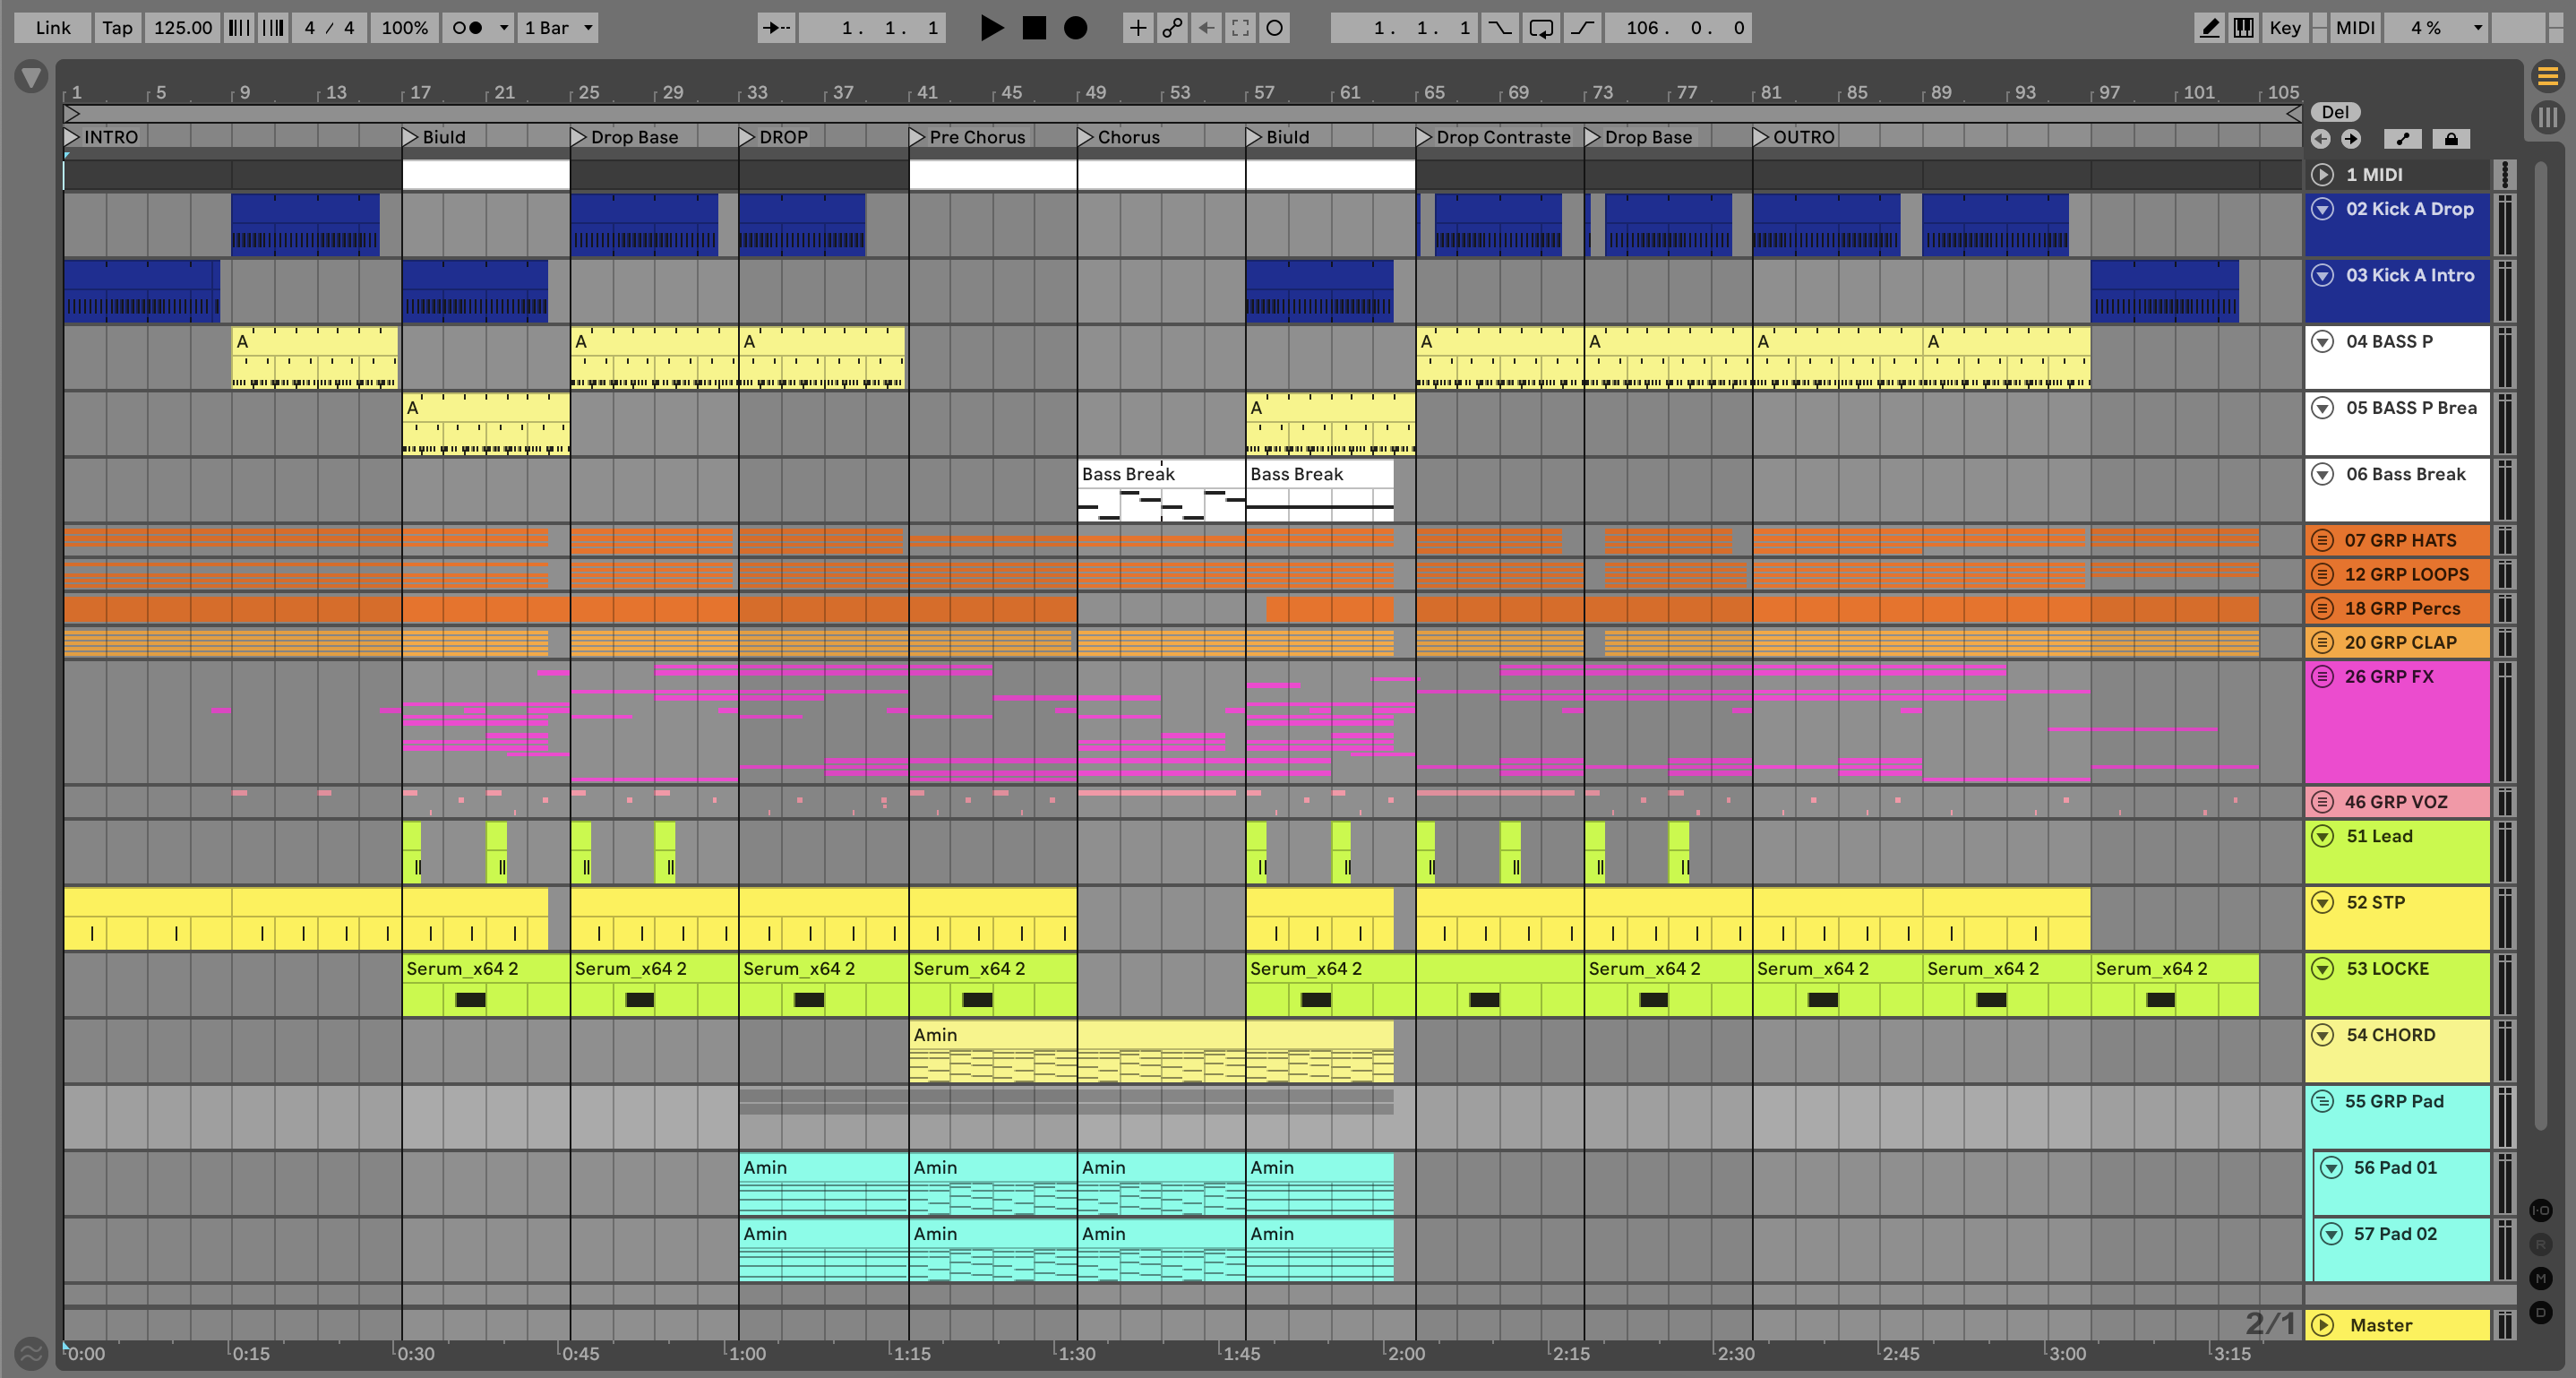
Task: Toggle the Metronome on or off
Action: [467, 28]
